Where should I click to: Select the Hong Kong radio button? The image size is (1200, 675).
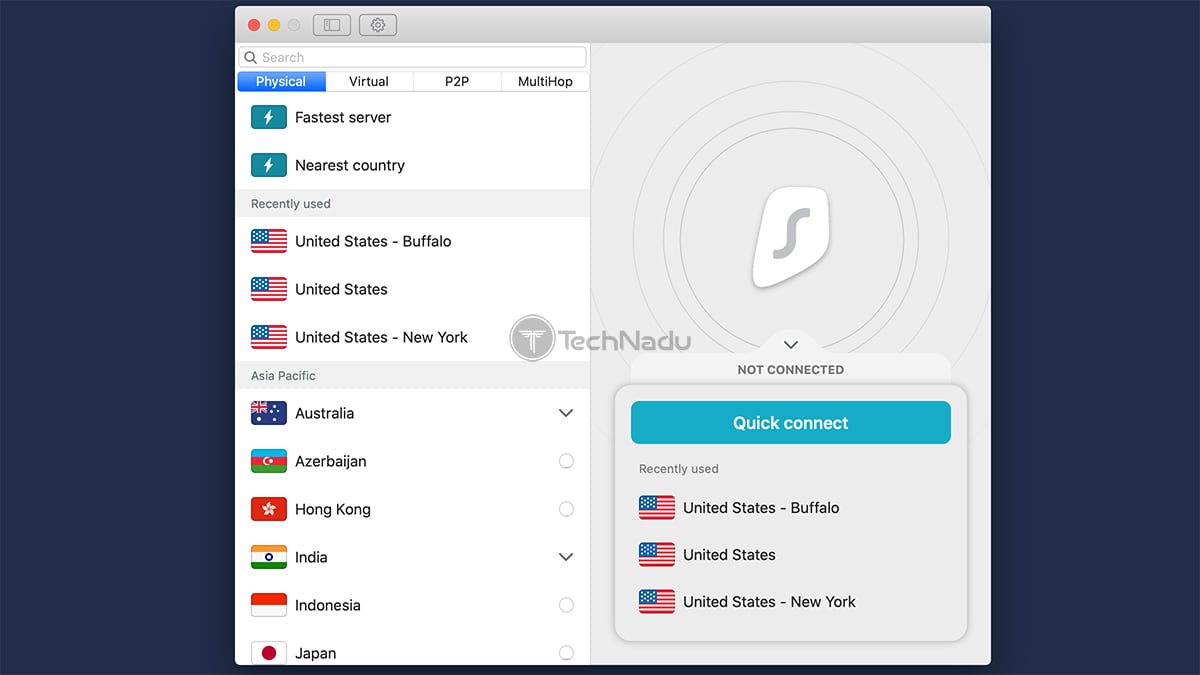566,509
